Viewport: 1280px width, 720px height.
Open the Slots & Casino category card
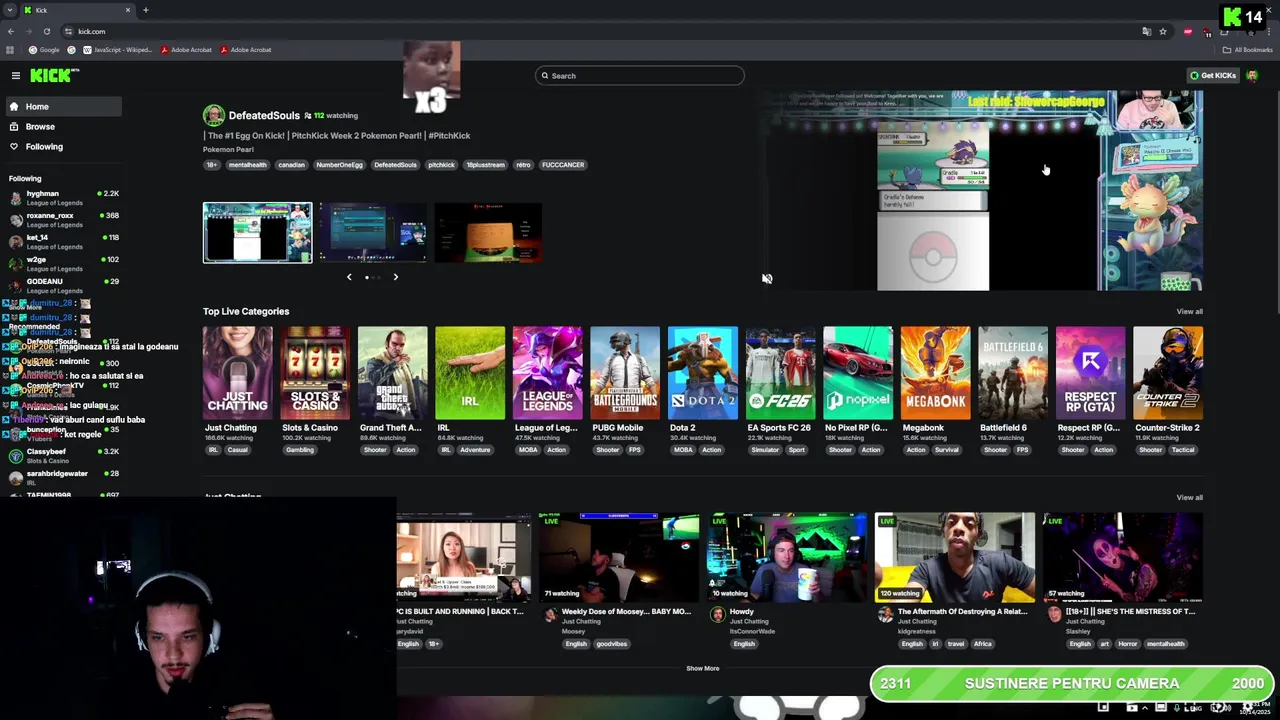(315, 373)
